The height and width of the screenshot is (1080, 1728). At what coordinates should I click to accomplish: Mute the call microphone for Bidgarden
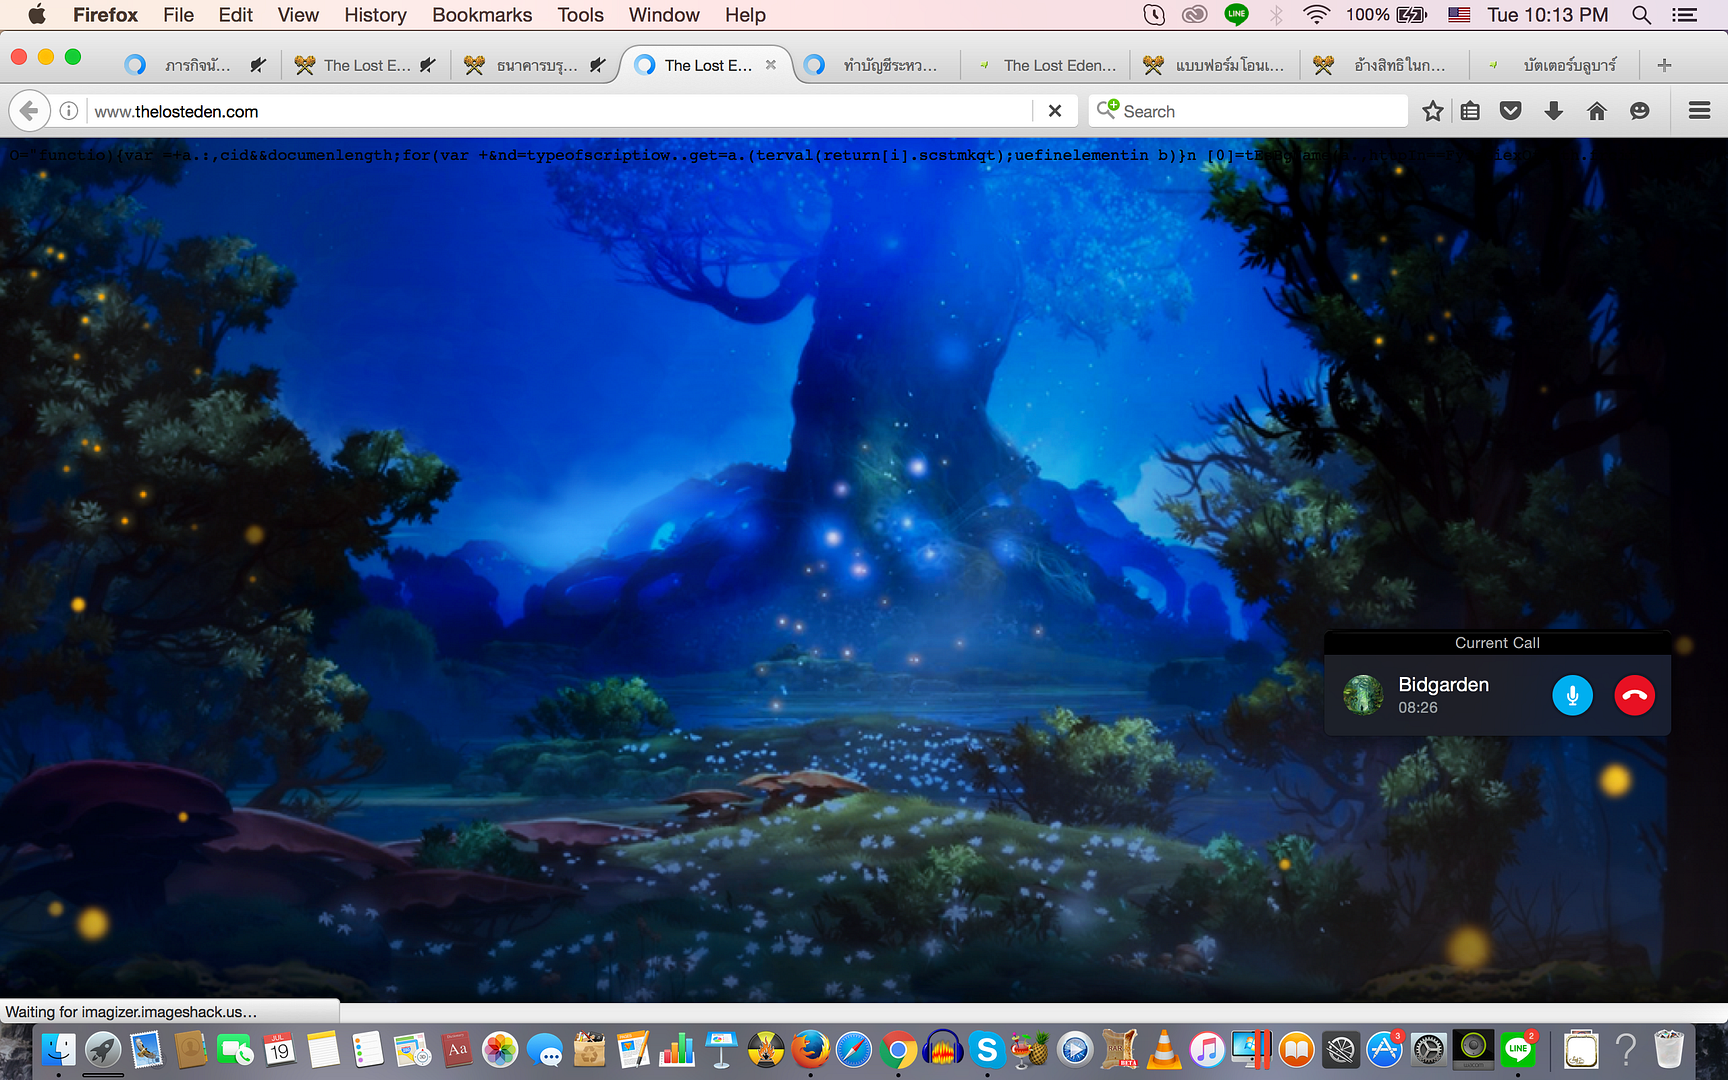click(1572, 695)
